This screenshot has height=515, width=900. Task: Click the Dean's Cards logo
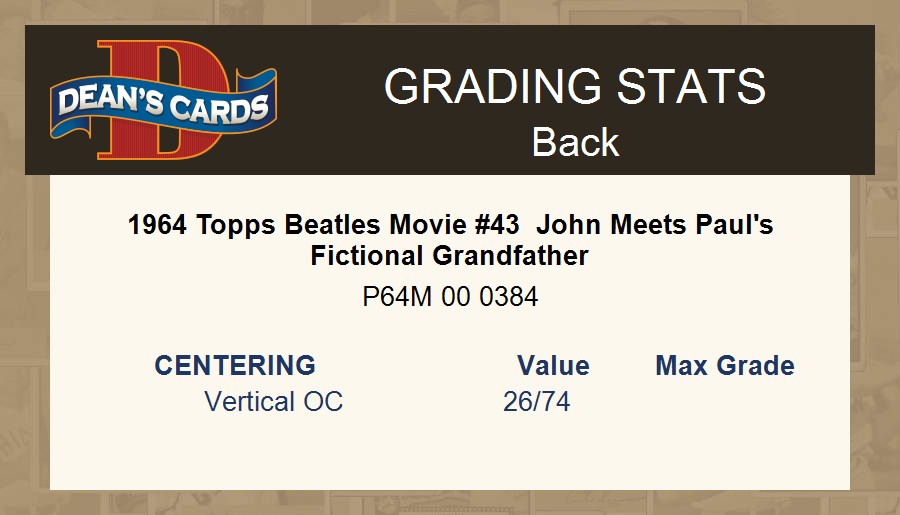tap(163, 101)
